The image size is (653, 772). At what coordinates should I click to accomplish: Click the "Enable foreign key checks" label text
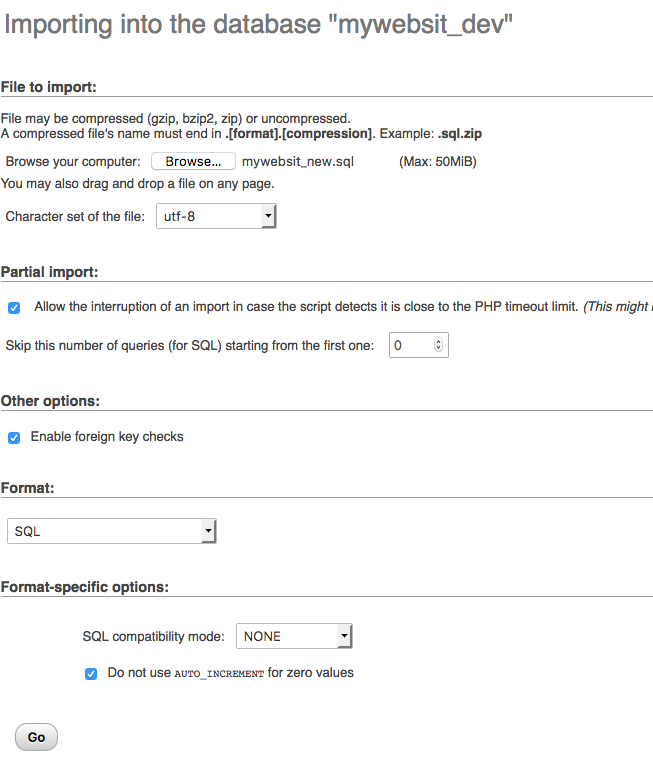[107, 437]
